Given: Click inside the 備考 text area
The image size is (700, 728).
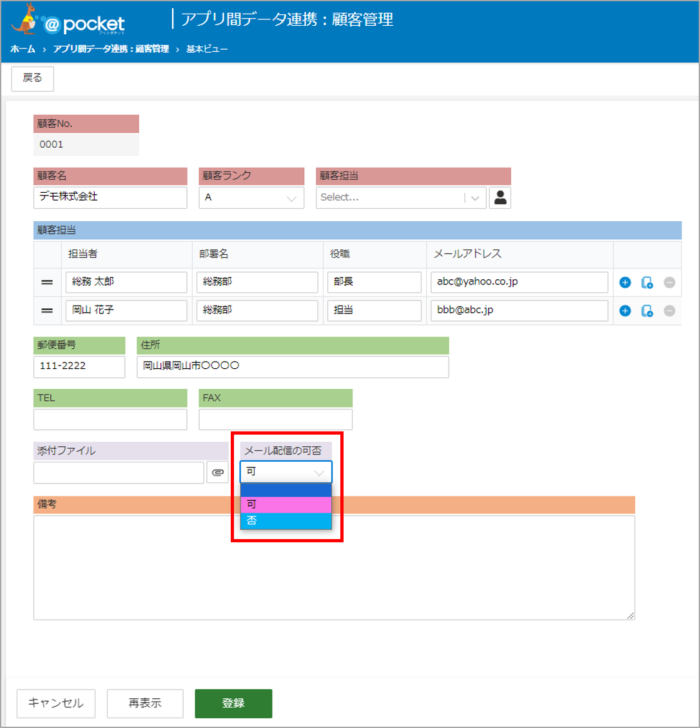Looking at the screenshot, I should (334, 567).
